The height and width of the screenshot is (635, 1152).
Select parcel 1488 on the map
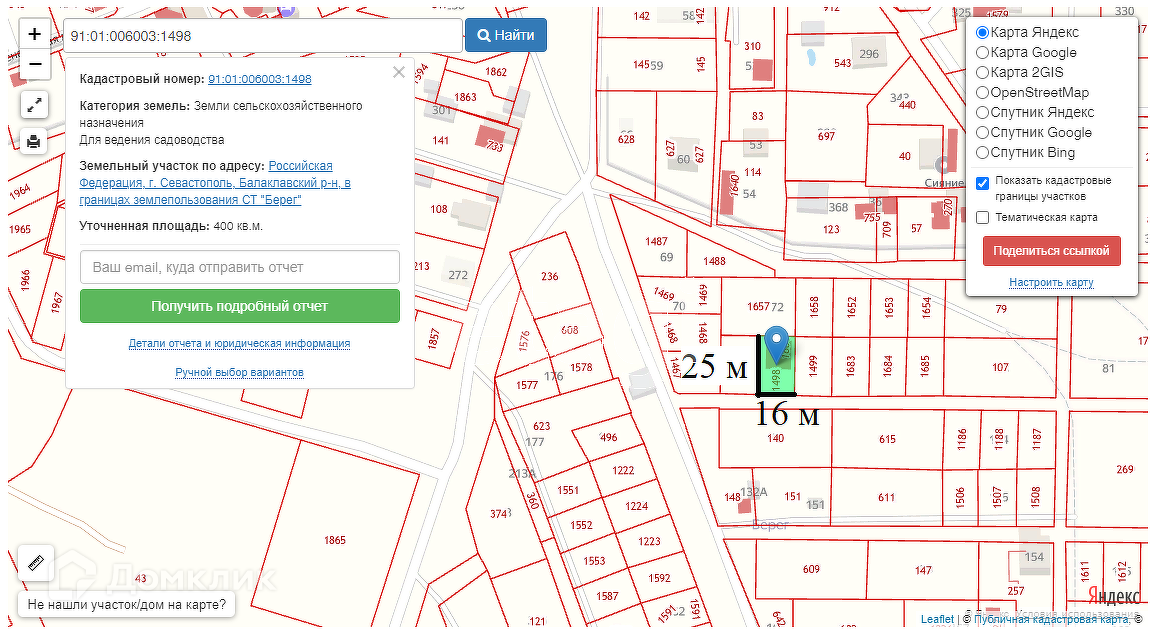pyautogui.click(x=714, y=260)
